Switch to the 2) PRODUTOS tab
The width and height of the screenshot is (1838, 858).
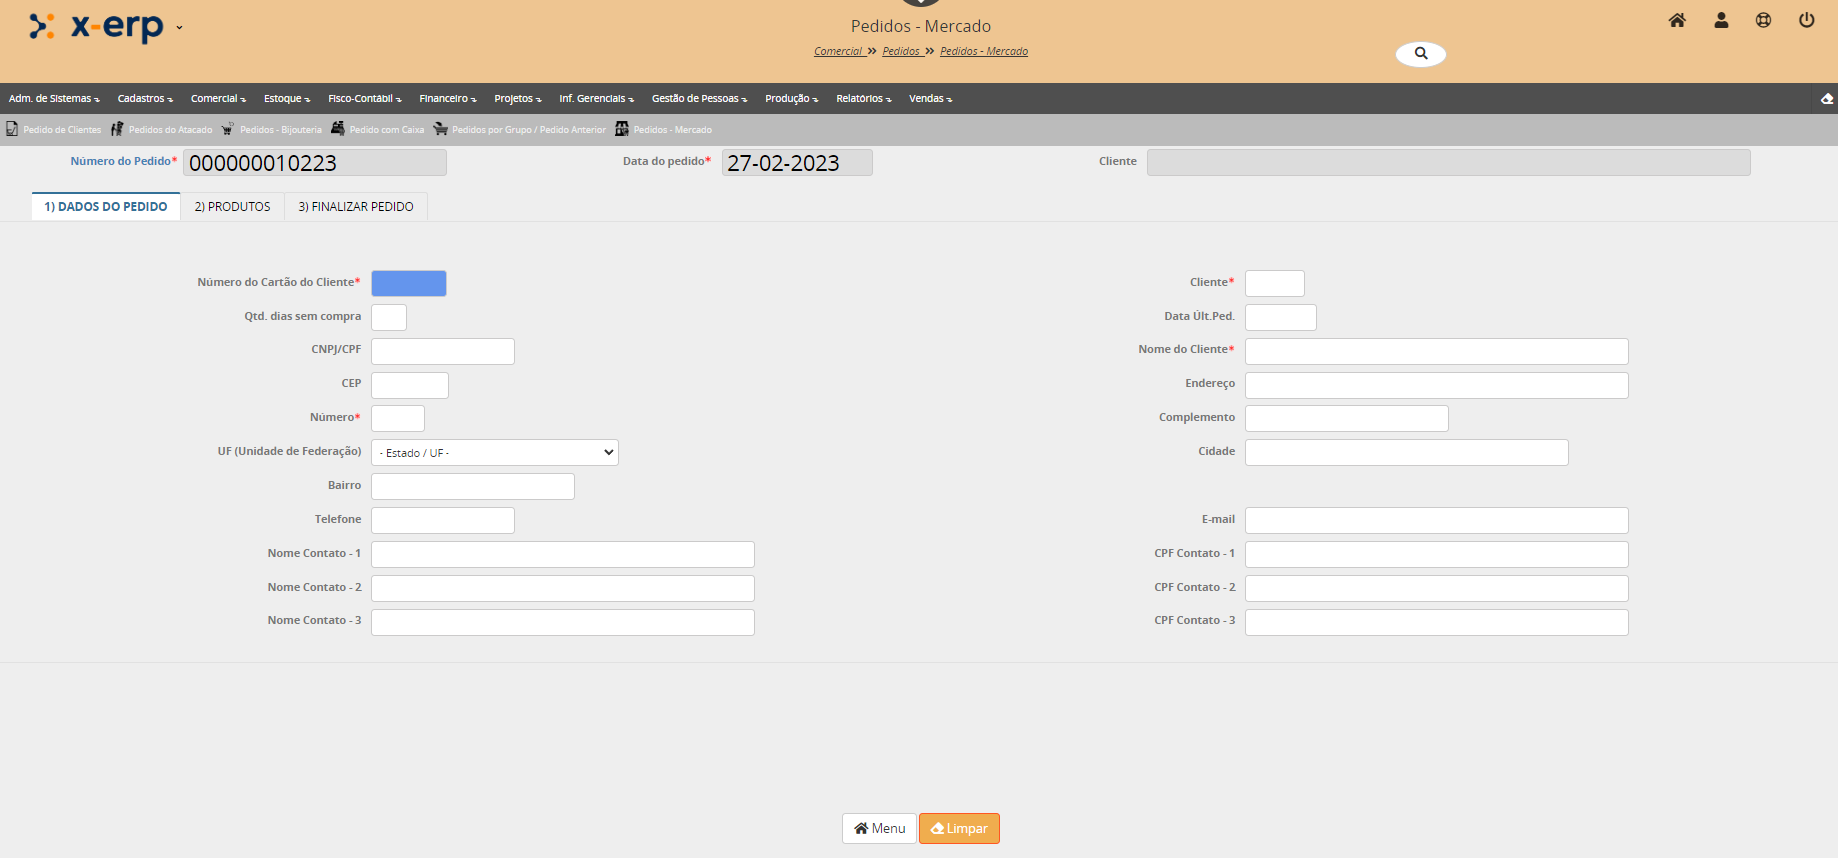(232, 207)
